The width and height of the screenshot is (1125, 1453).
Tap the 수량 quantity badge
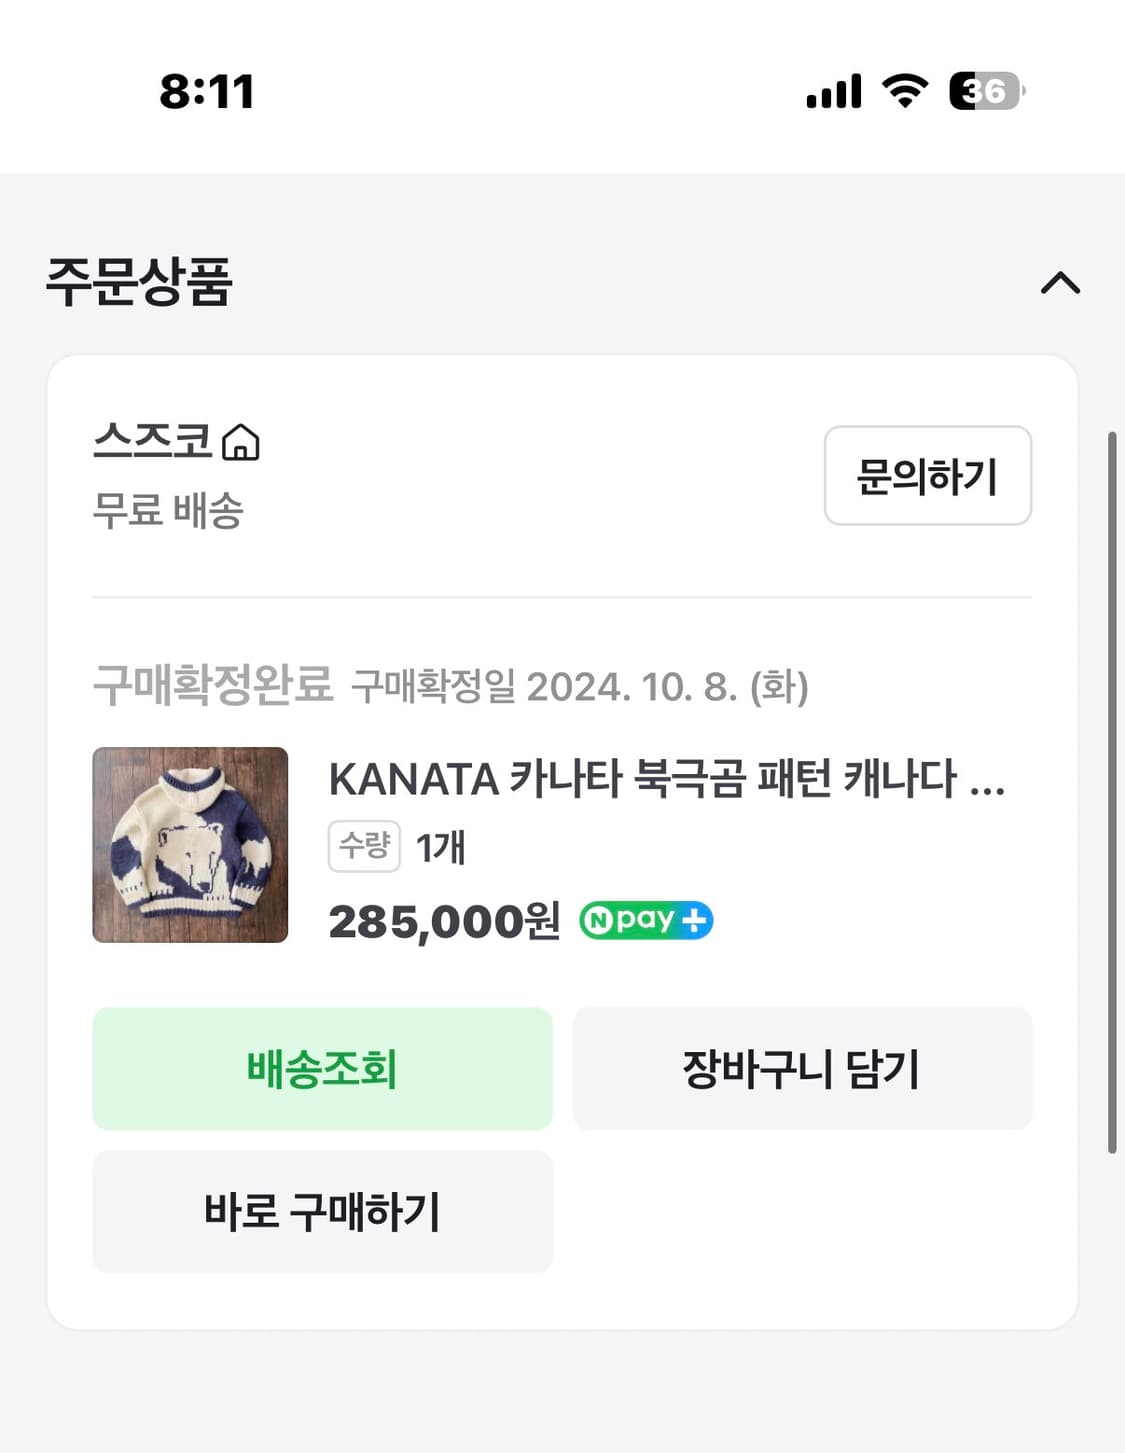click(364, 846)
